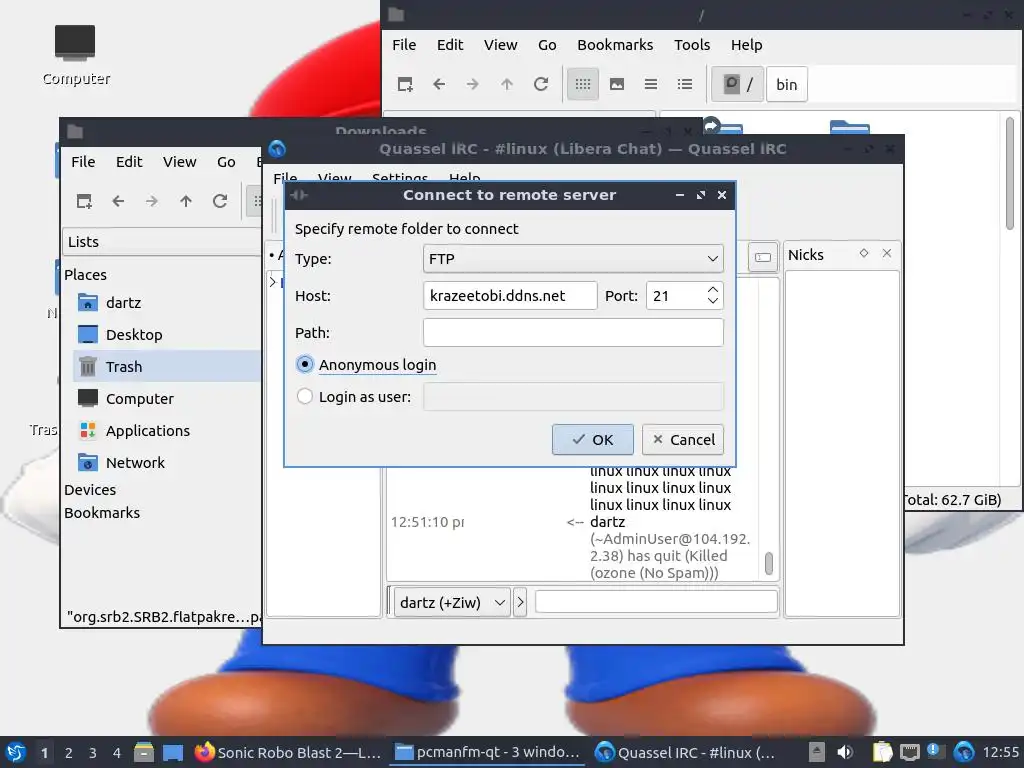
Task: Reload the Downloads folder view
Action: point(220,201)
